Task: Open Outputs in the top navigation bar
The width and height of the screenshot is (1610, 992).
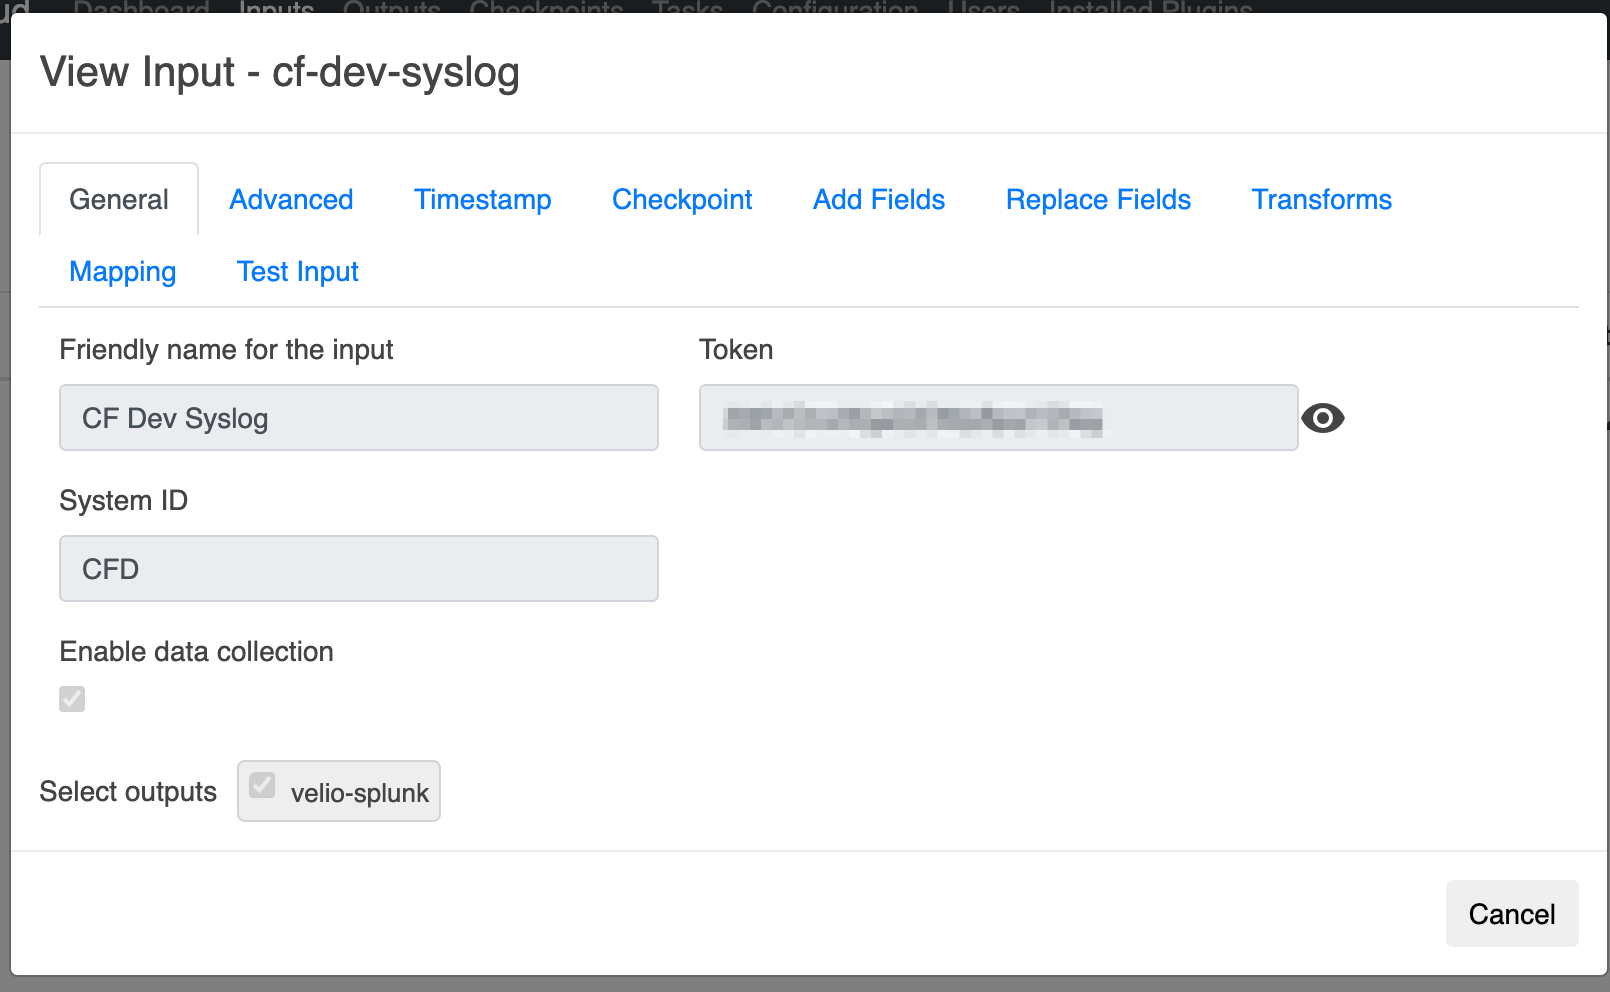Action: click(391, 7)
